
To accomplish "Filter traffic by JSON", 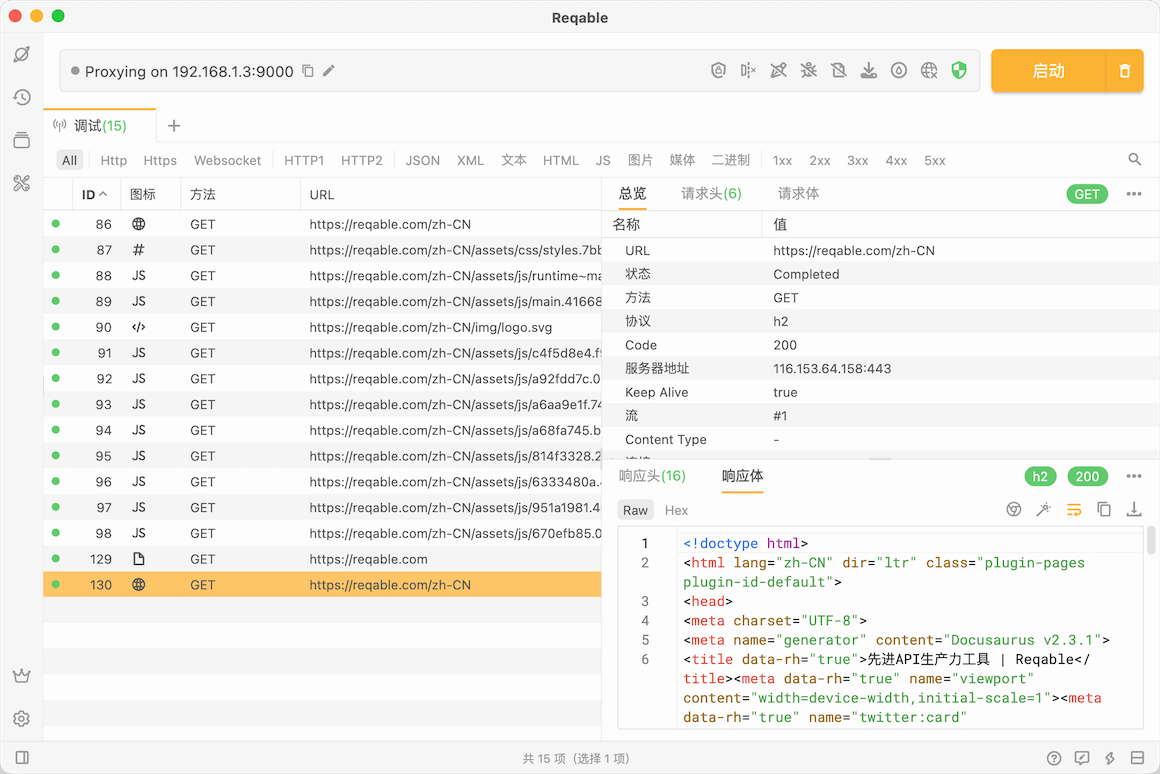I will pos(422,161).
